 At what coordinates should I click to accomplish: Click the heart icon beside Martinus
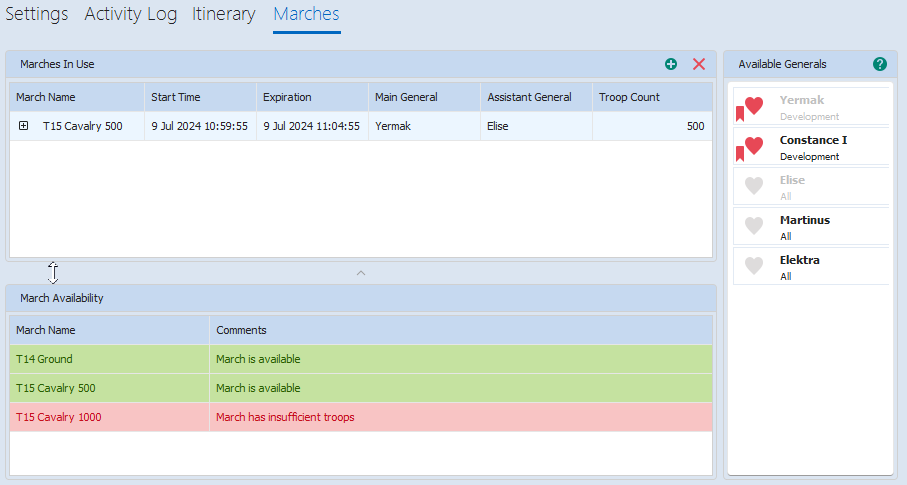(x=754, y=226)
